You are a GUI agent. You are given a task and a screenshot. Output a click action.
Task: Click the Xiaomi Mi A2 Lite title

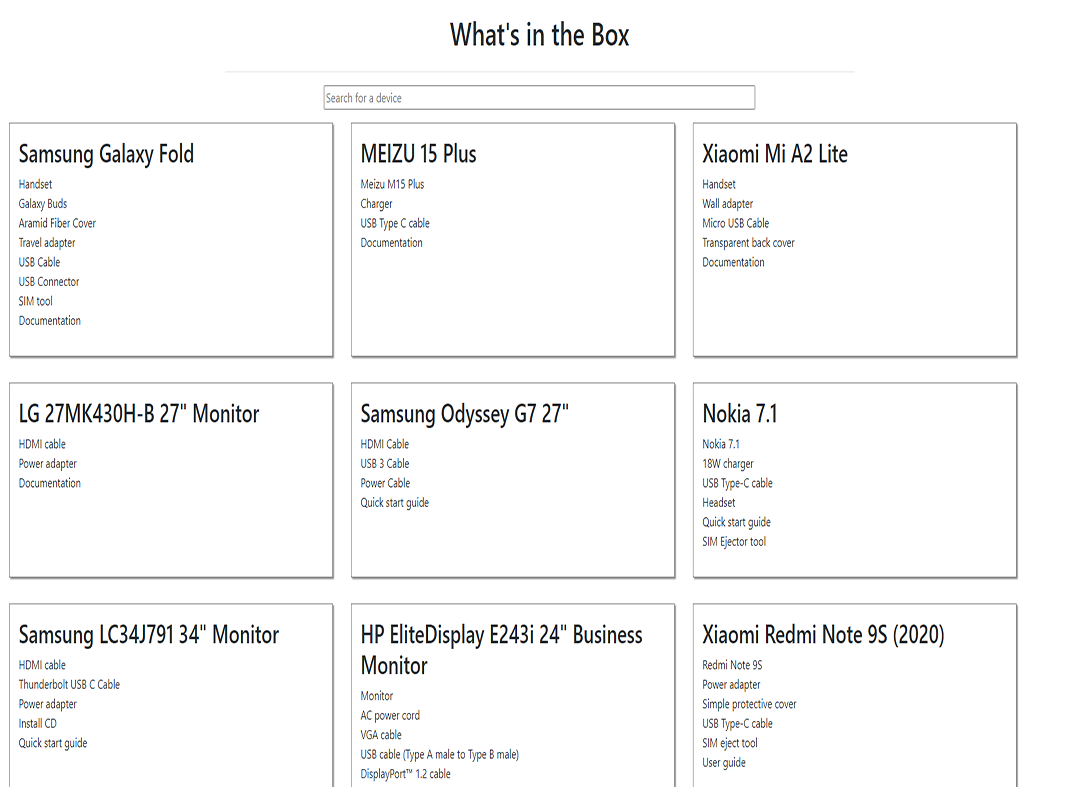pos(775,154)
